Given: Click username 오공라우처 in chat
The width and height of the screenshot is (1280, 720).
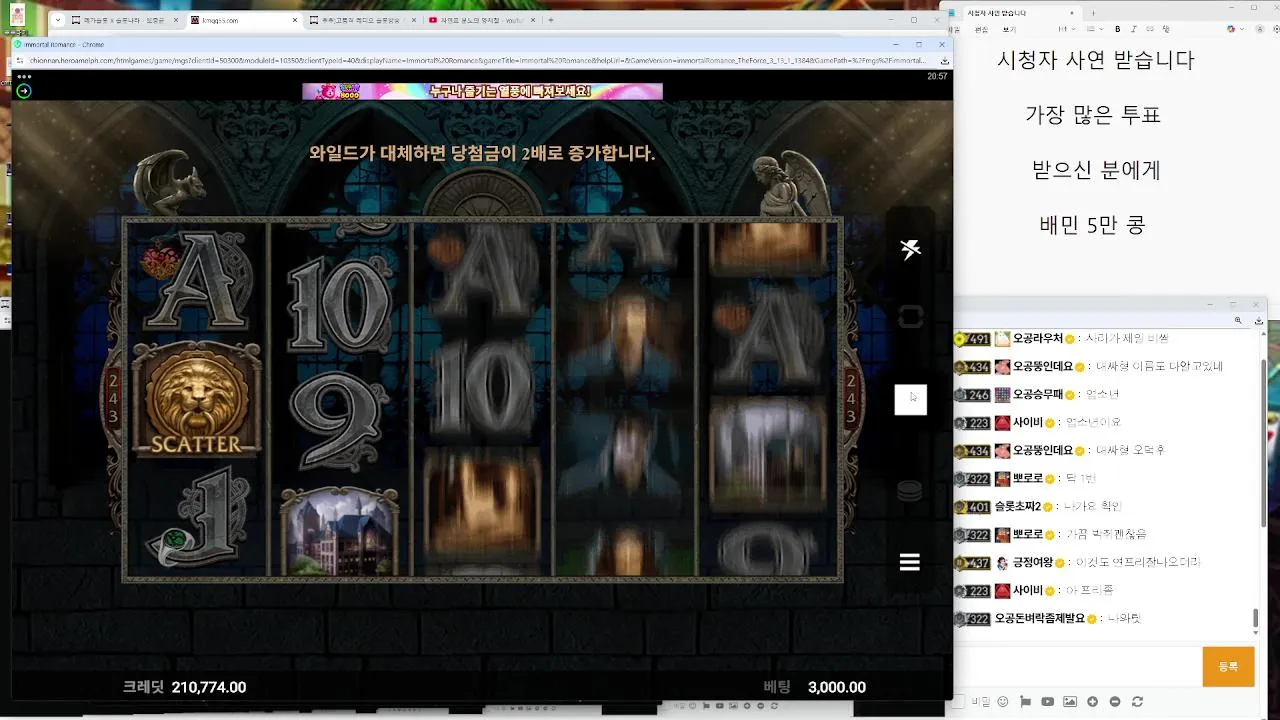Looking at the screenshot, I should point(1037,339).
